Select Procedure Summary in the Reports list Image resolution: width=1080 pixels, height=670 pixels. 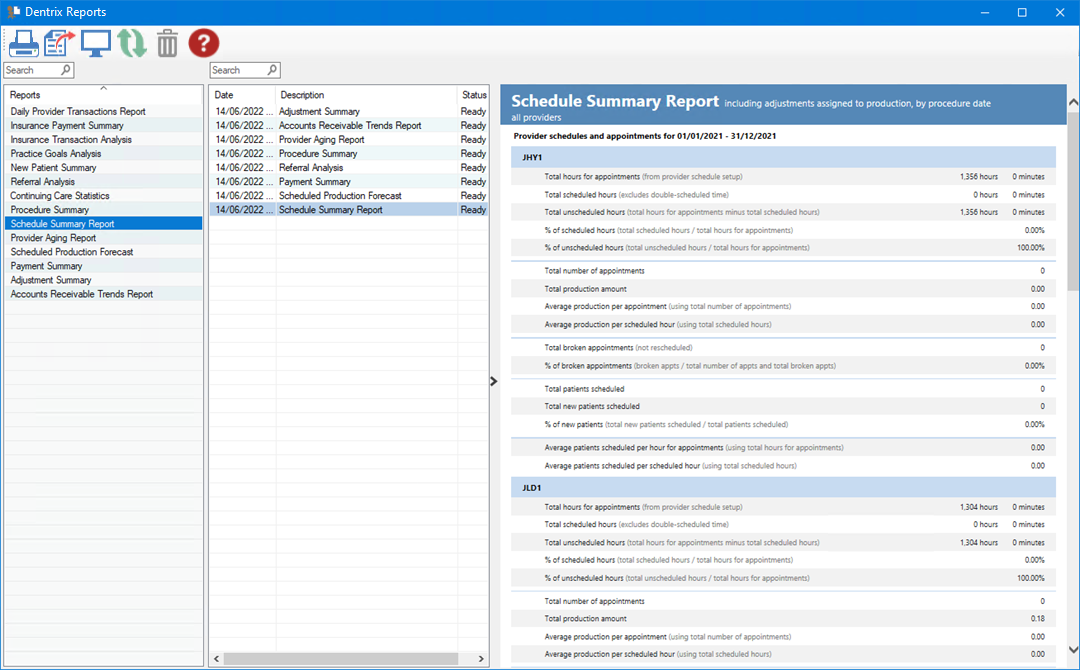(x=103, y=210)
